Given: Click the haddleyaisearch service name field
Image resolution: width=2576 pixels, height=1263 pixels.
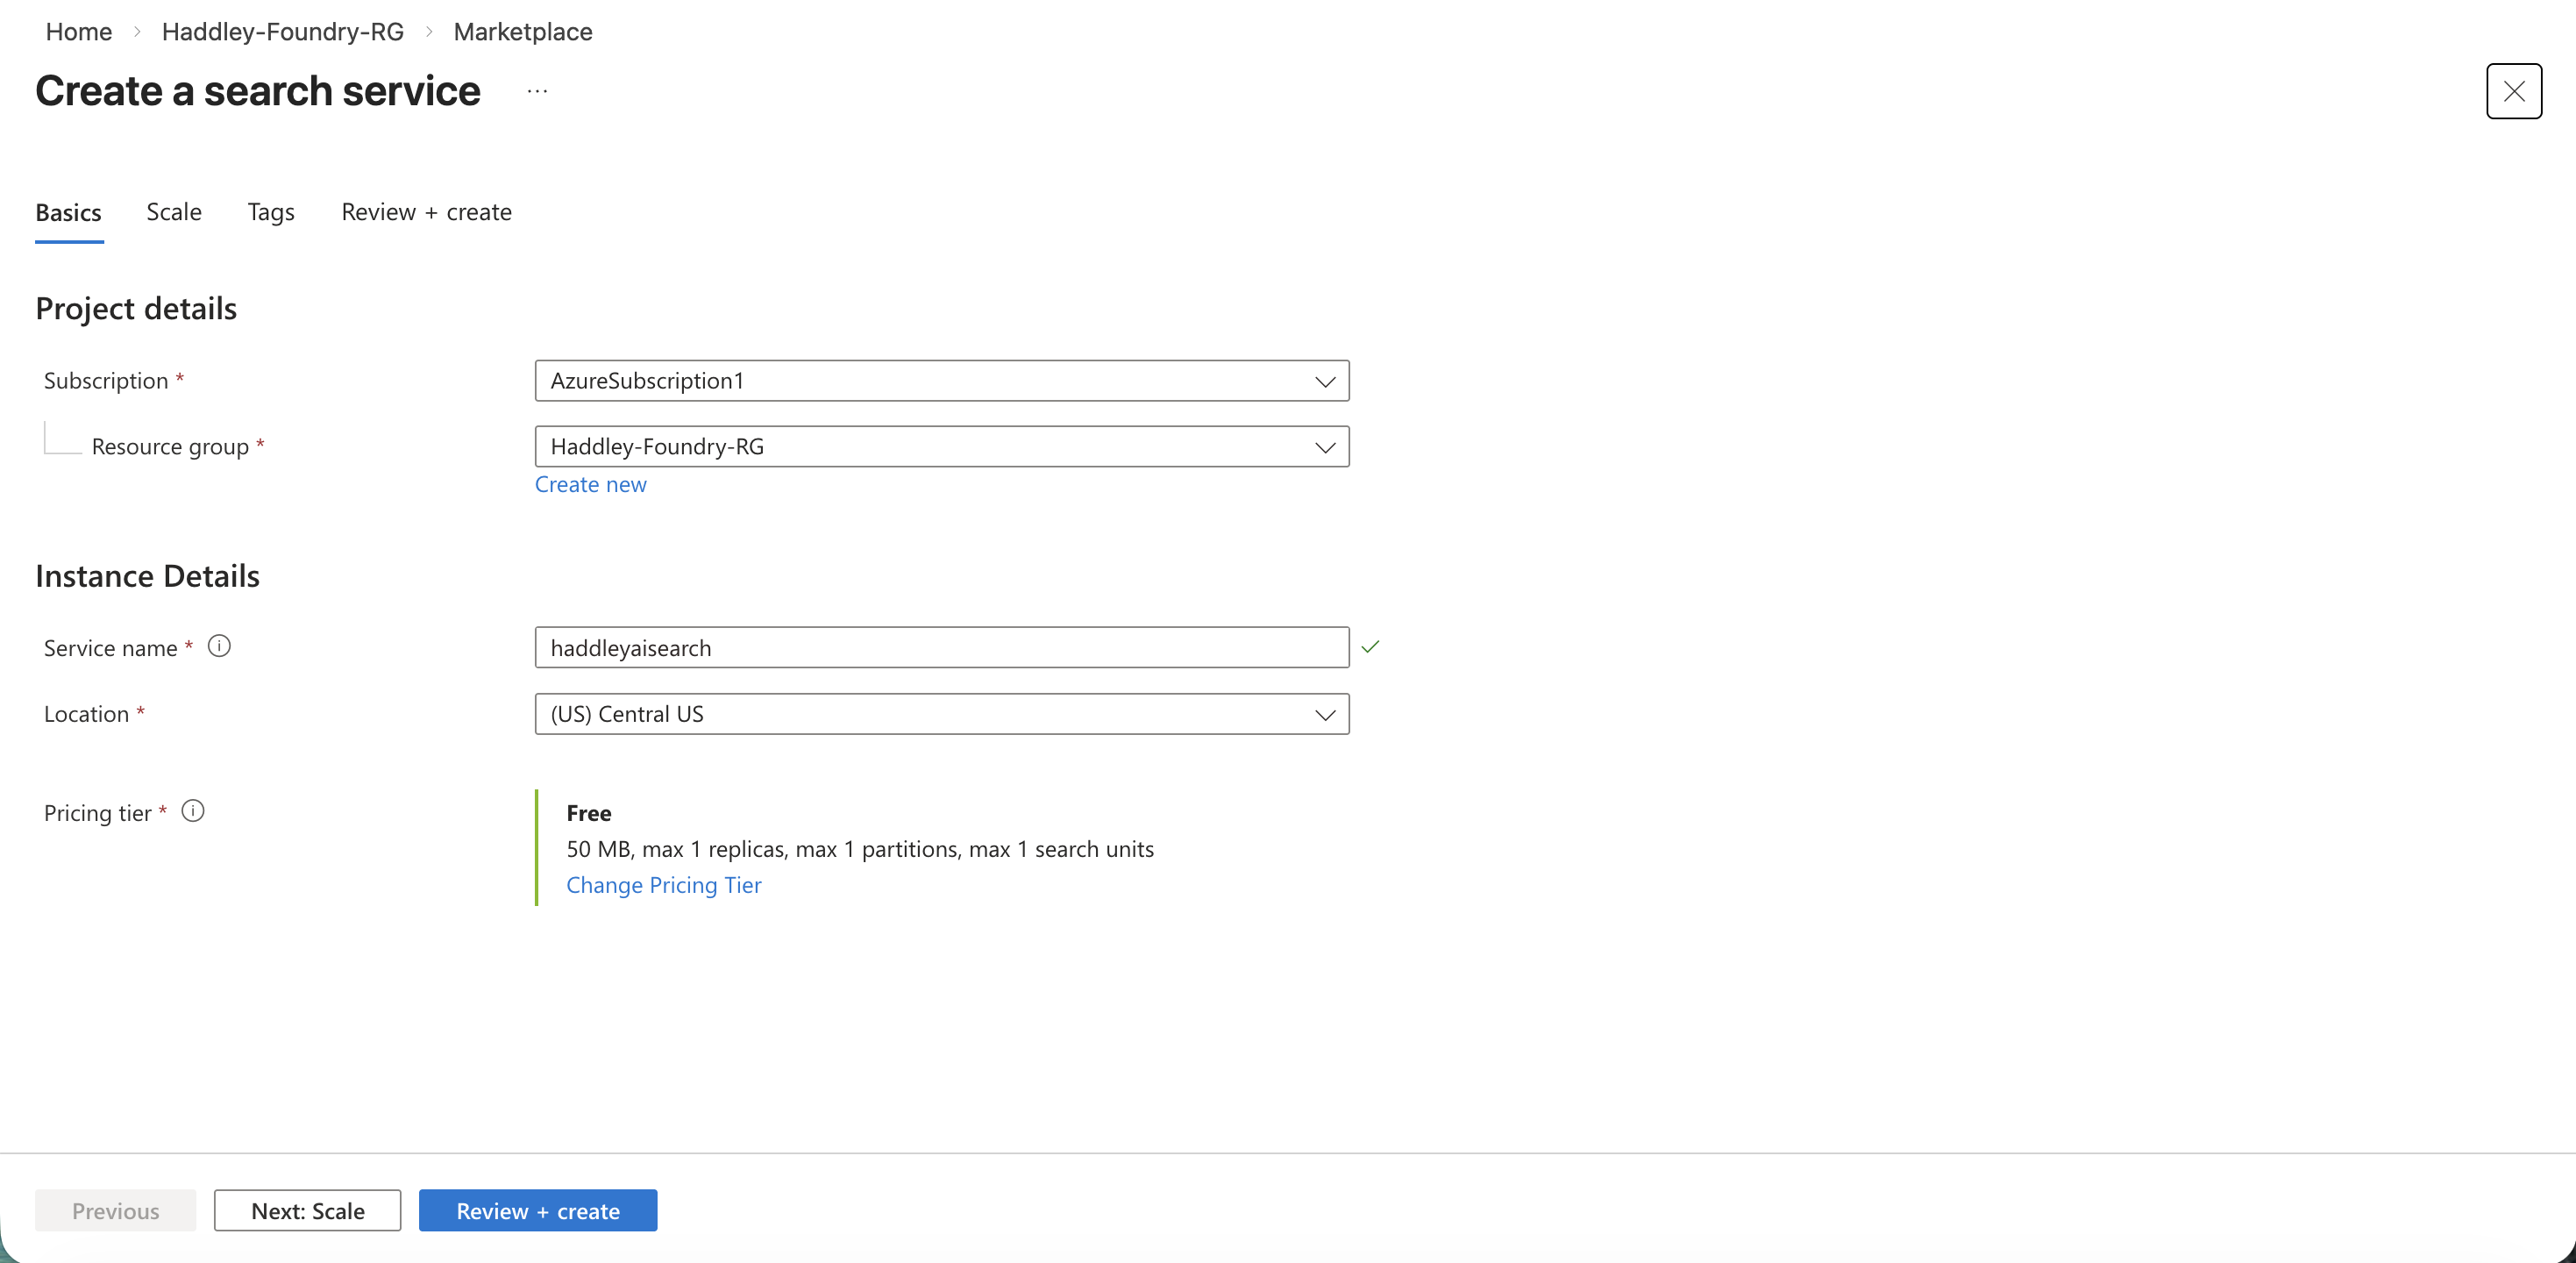Looking at the screenshot, I should [x=941, y=647].
